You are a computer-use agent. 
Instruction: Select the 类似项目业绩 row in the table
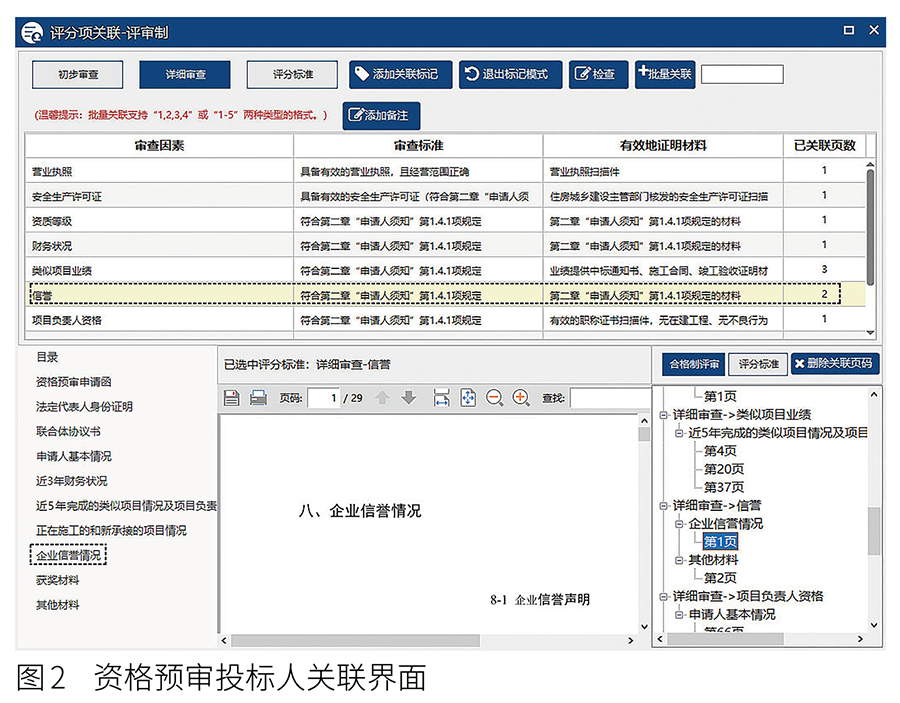160,270
